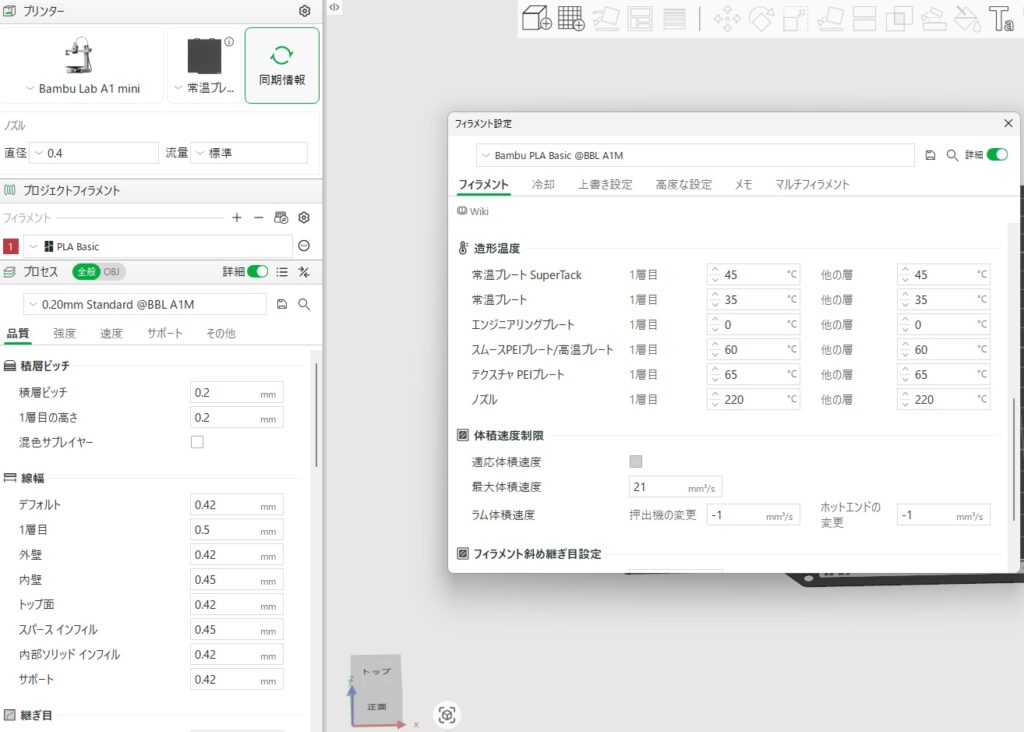Screen dimensions: 1024x732
Task: Click 1層目の高さ value field
Action: (236, 417)
